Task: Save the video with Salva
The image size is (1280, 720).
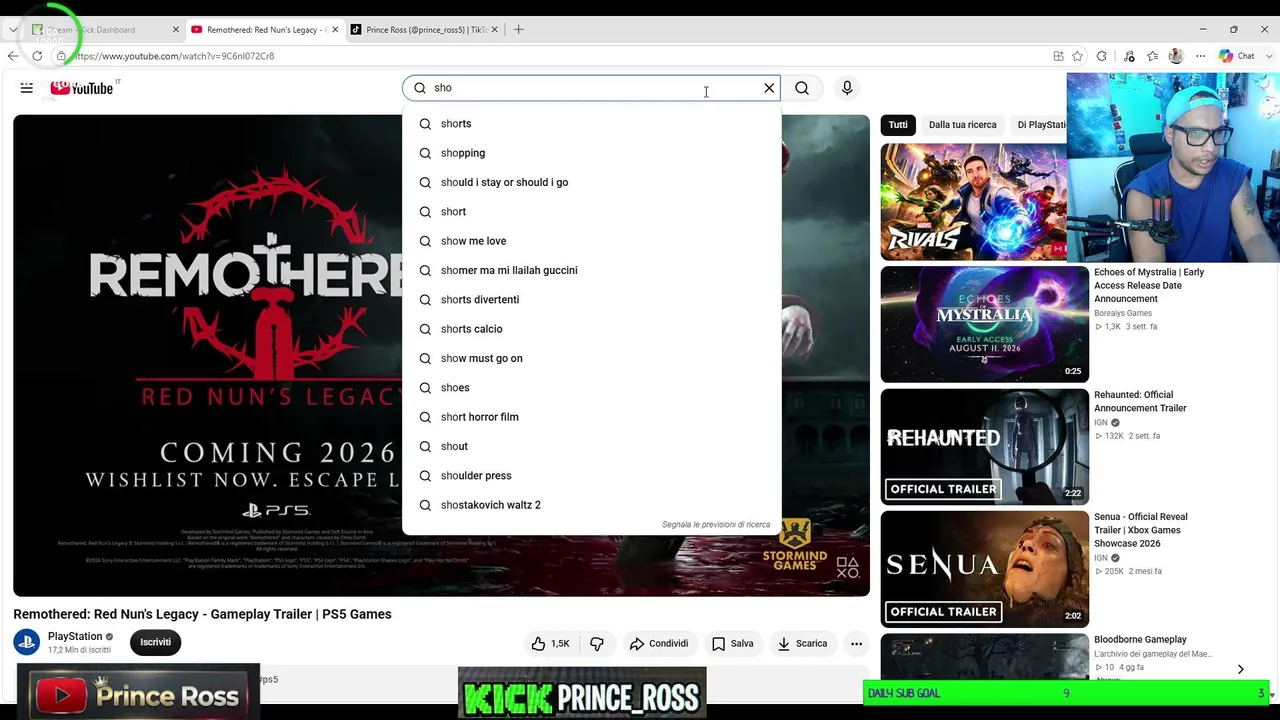Action: tap(732, 644)
